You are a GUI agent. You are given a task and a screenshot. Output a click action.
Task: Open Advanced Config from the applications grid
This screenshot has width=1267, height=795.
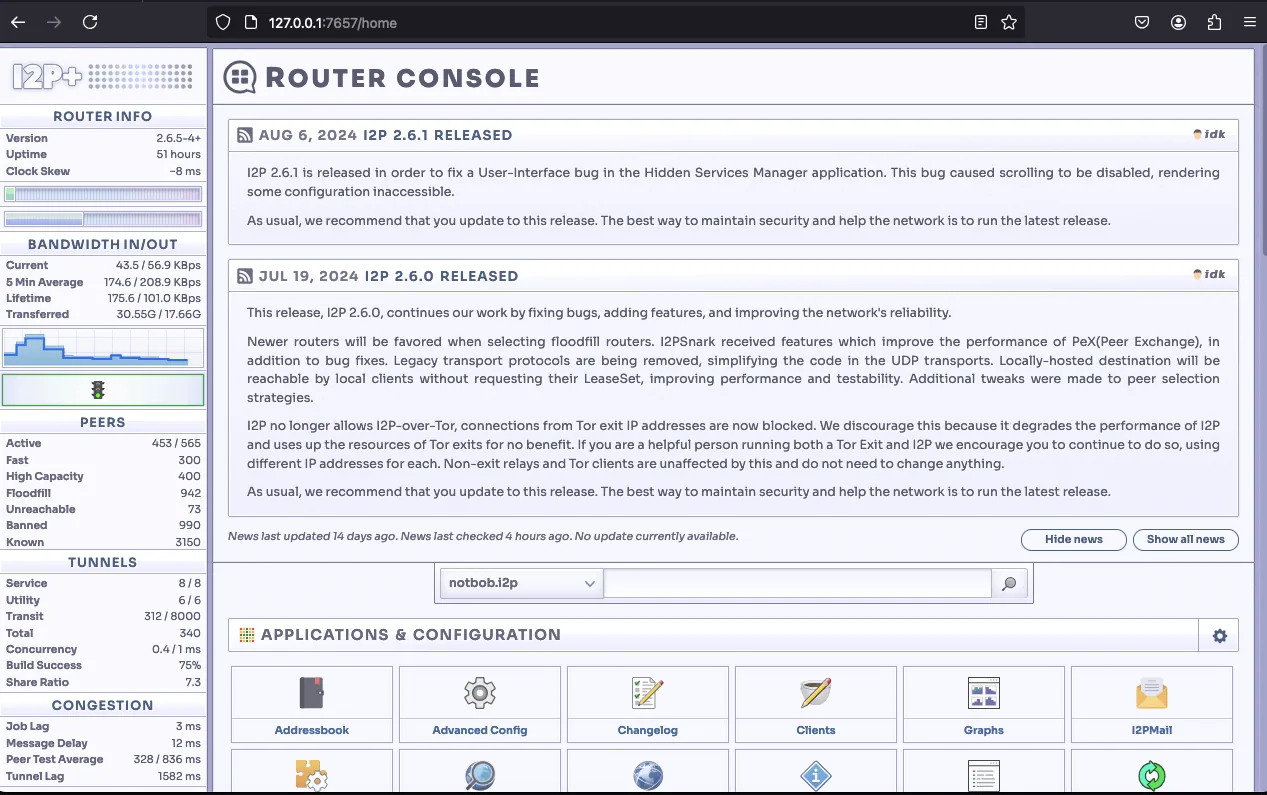pyautogui.click(x=479, y=703)
